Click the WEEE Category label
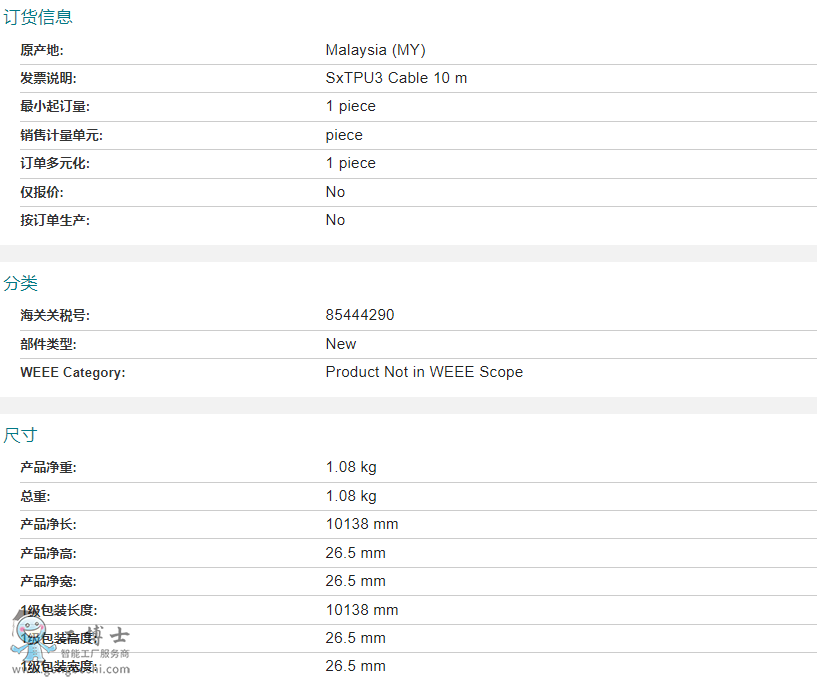 click(x=72, y=372)
